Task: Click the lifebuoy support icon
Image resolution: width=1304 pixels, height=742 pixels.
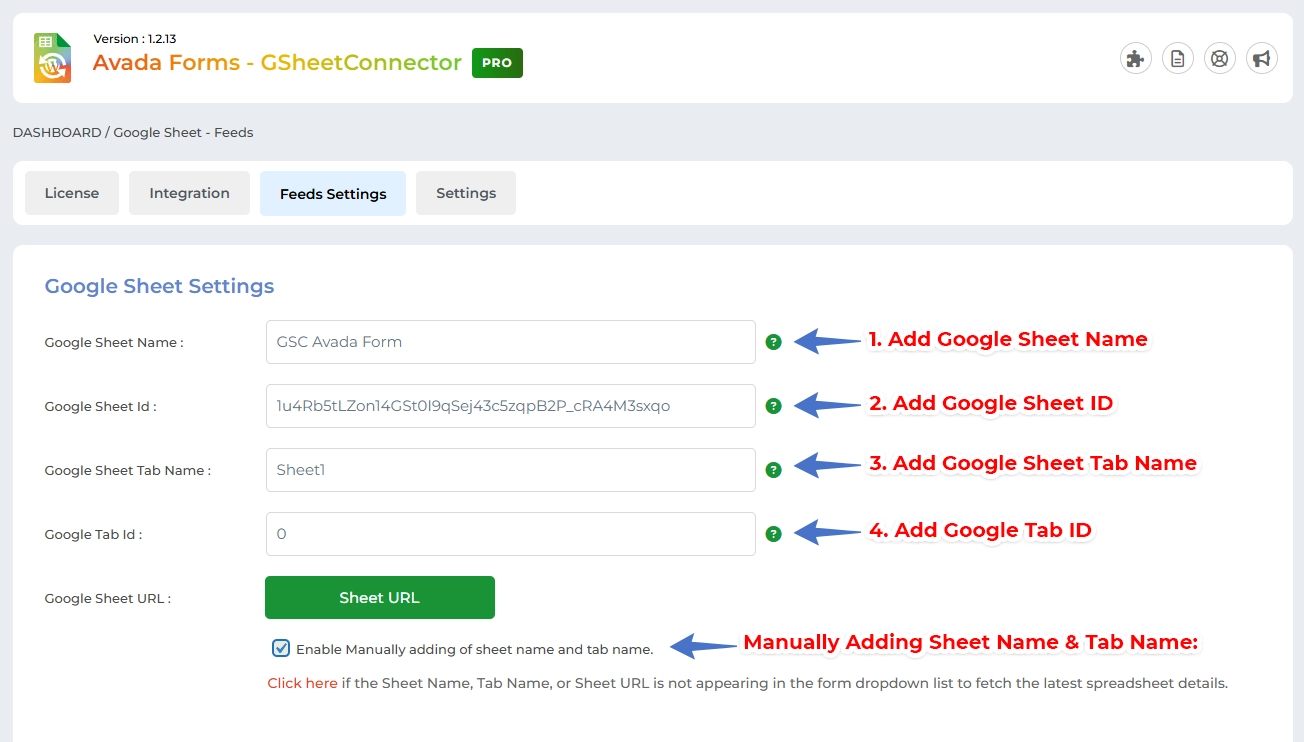Action: pos(1219,59)
